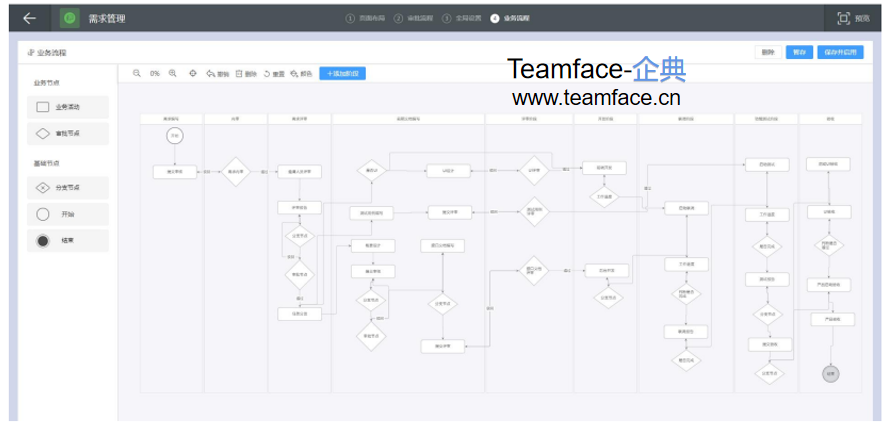Zoom out of the flowchart canvas
This screenshot has width=891, height=431.
pyautogui.click(x=137, y=73)
